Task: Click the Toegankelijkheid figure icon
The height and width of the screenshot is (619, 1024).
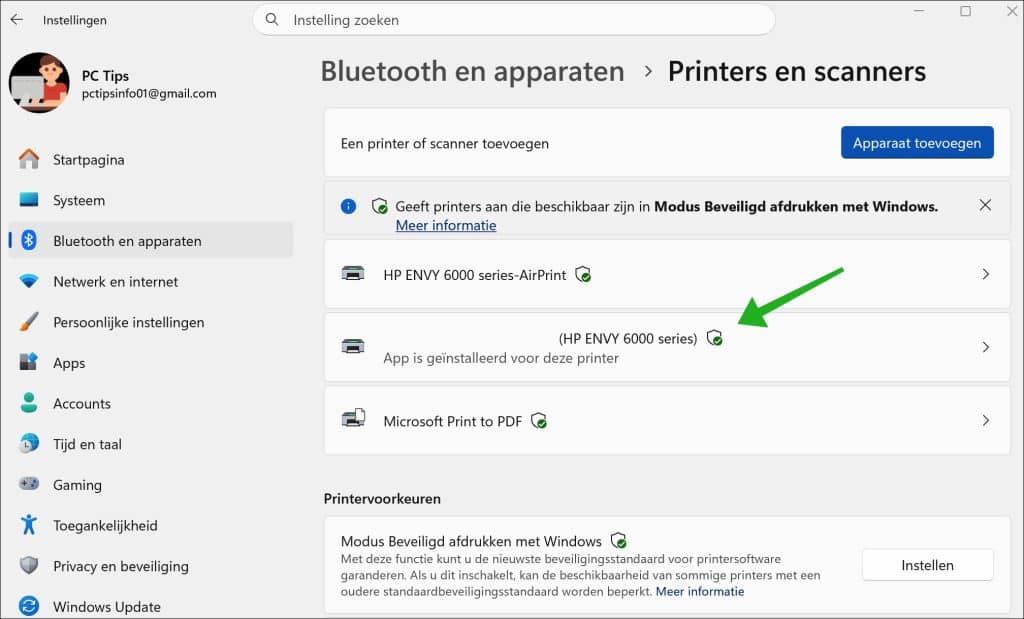Action: 29,524
